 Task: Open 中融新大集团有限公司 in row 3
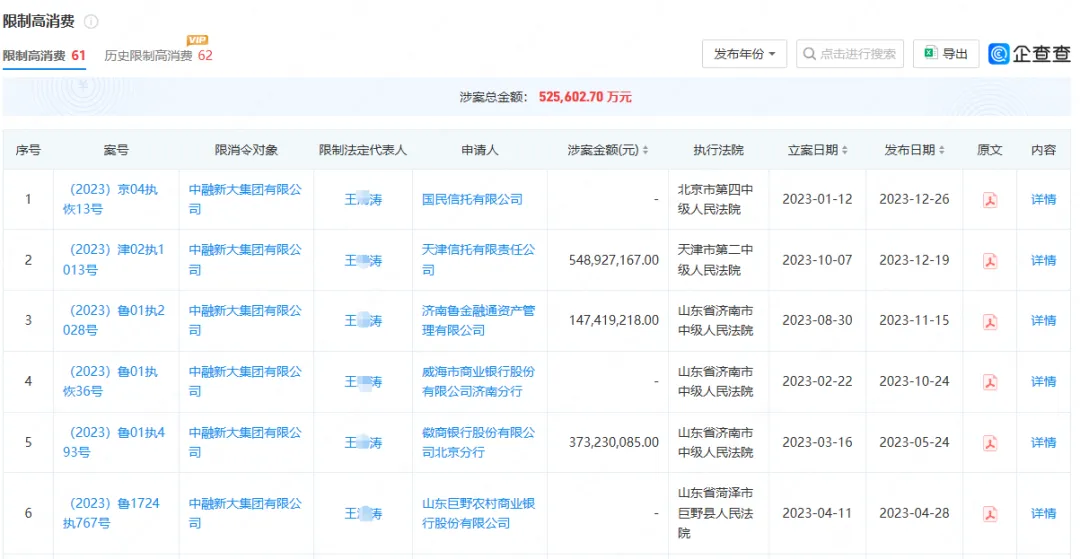coord(245,321)
